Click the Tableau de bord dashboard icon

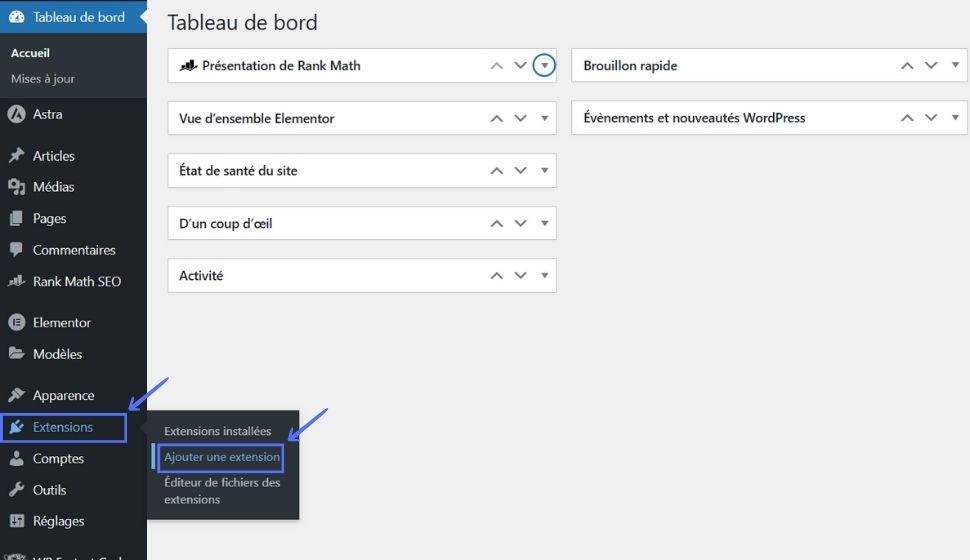tap(17, 17)
